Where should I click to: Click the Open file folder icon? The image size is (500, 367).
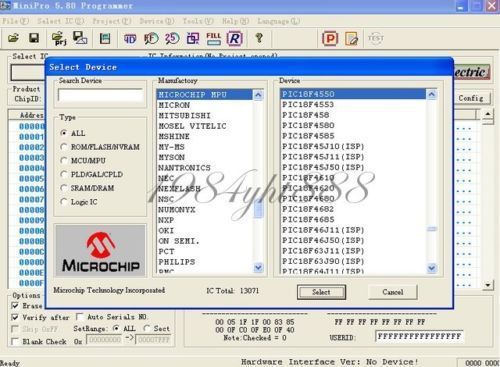[x=13, y=38]
